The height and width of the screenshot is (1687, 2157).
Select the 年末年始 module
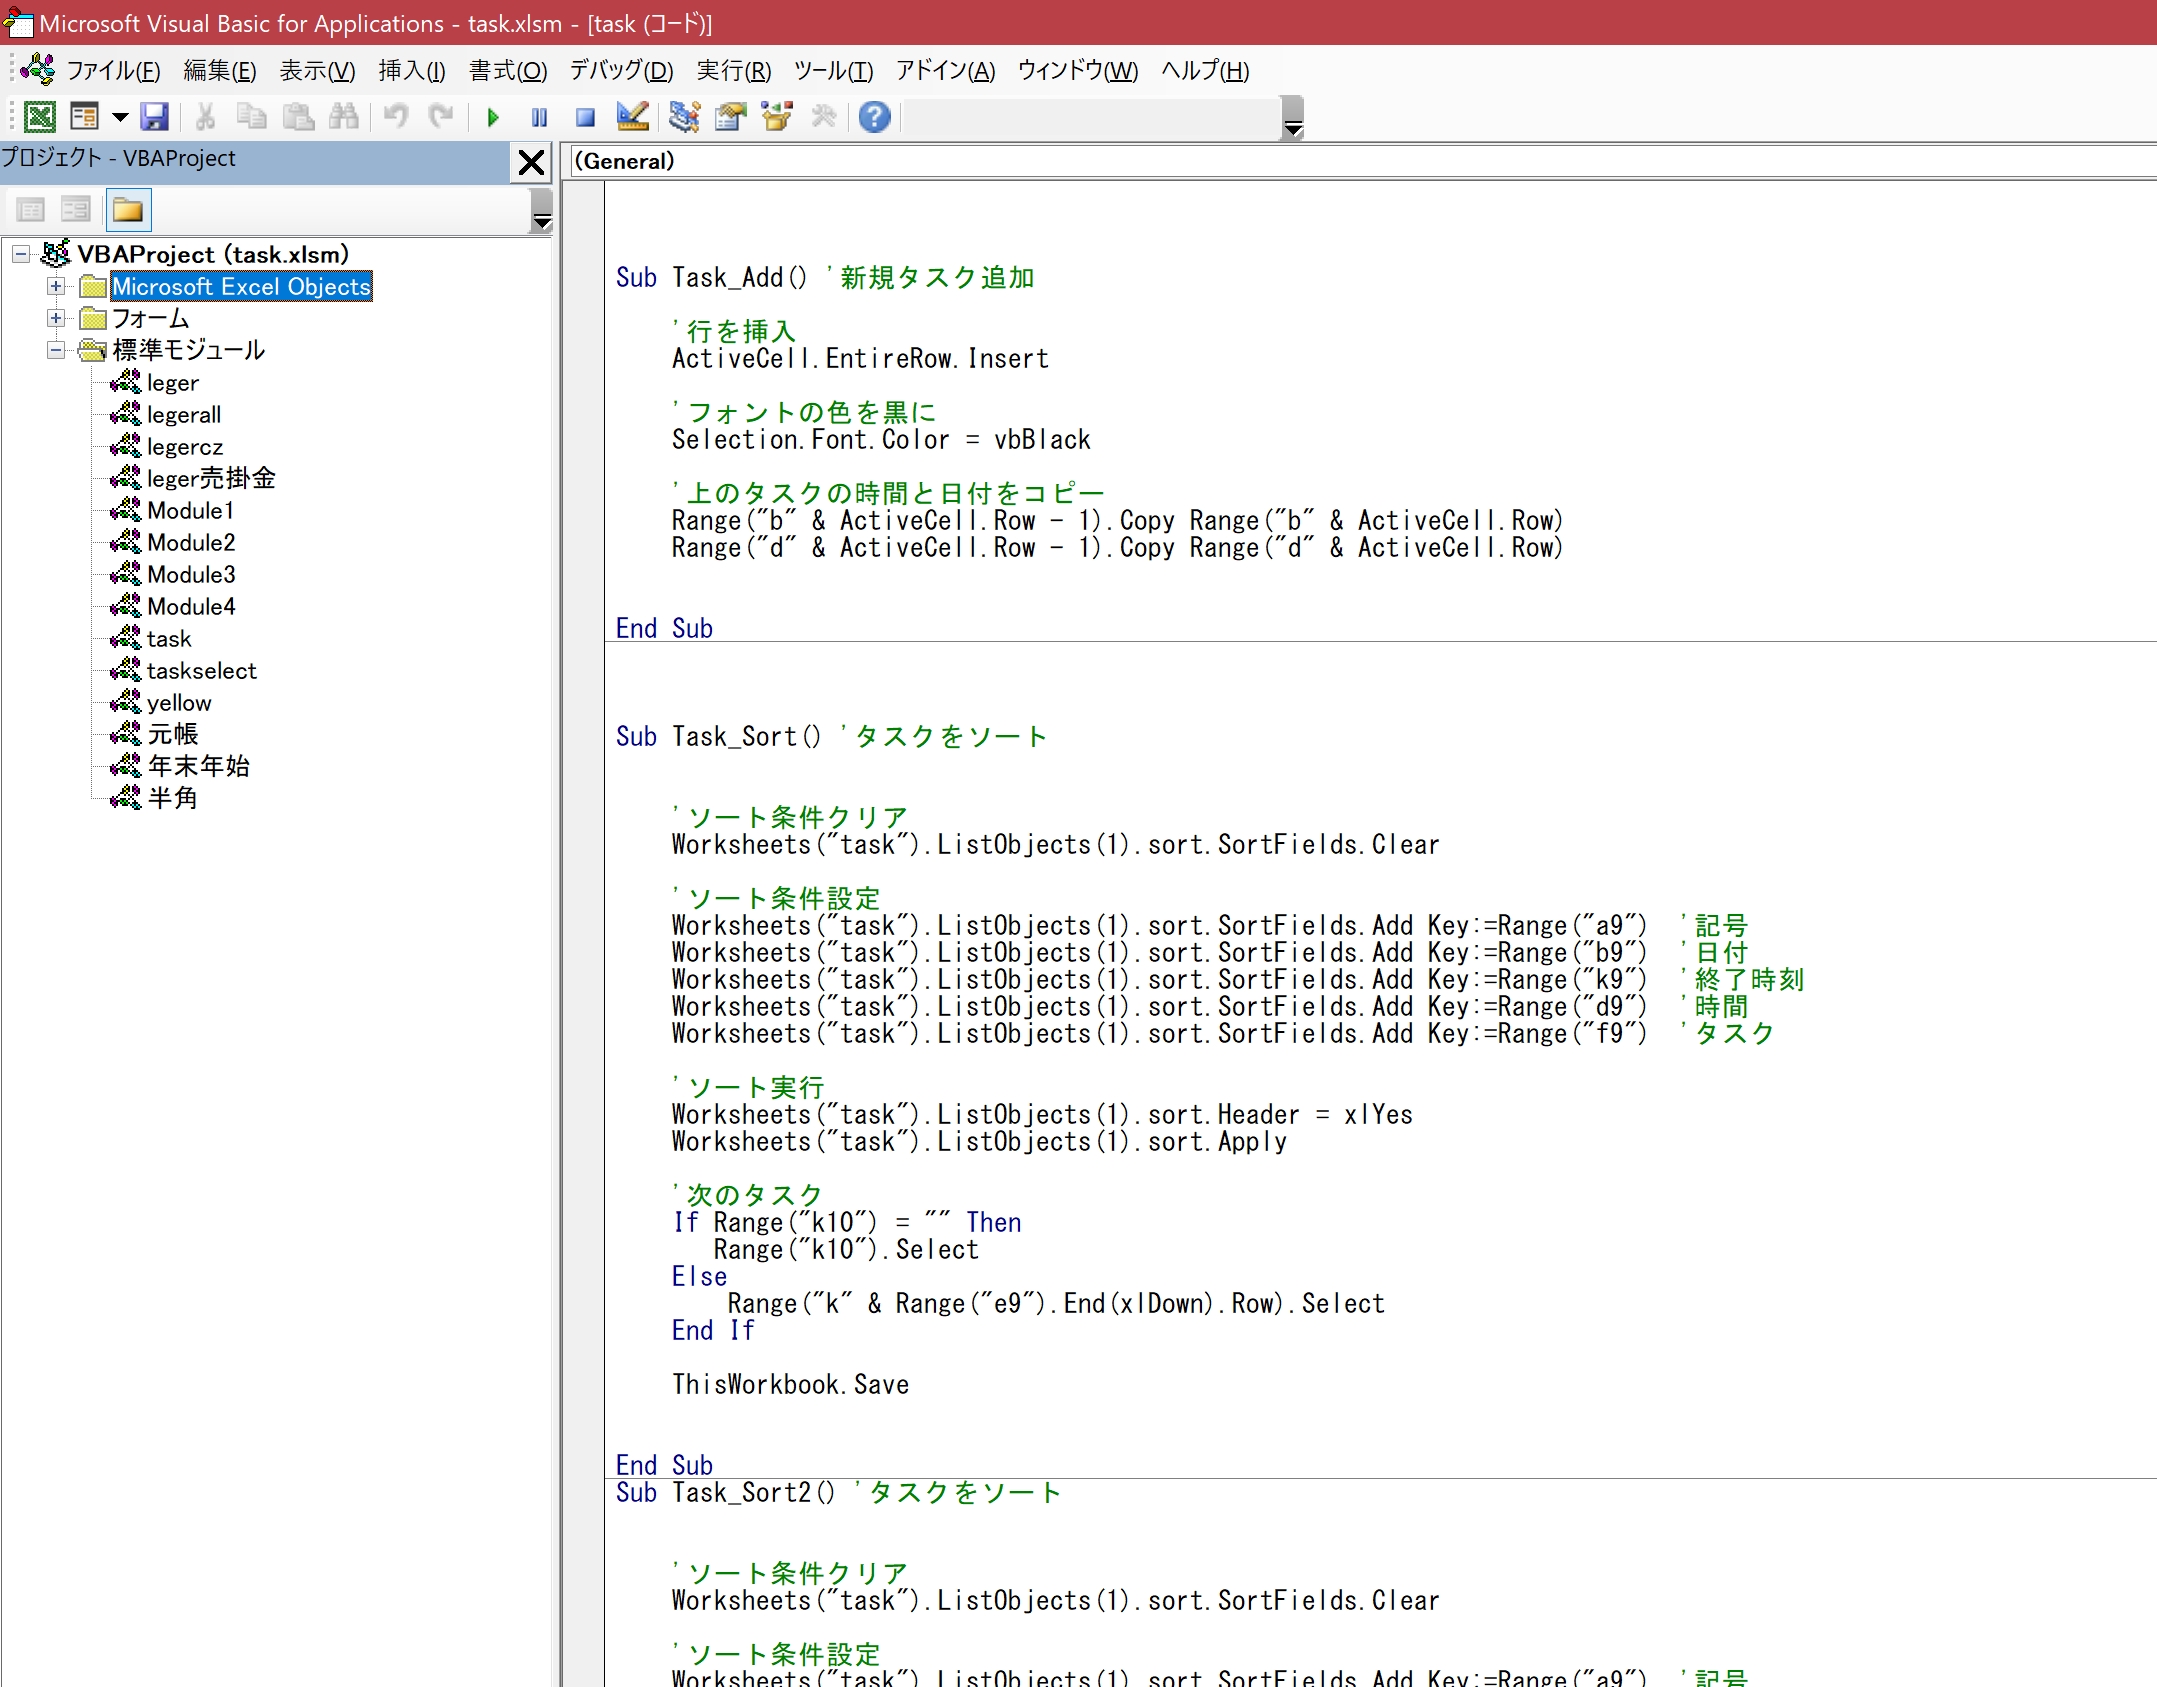(199, 767)
